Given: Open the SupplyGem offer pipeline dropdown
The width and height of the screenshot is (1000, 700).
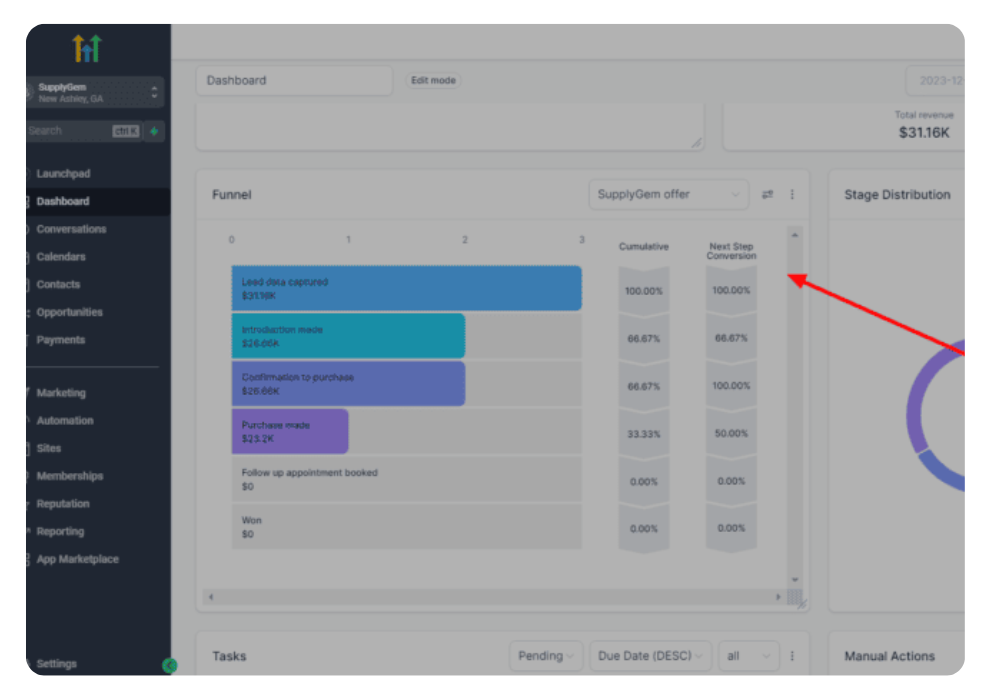Looking at the screenshot, I should (x=668, y=195).
